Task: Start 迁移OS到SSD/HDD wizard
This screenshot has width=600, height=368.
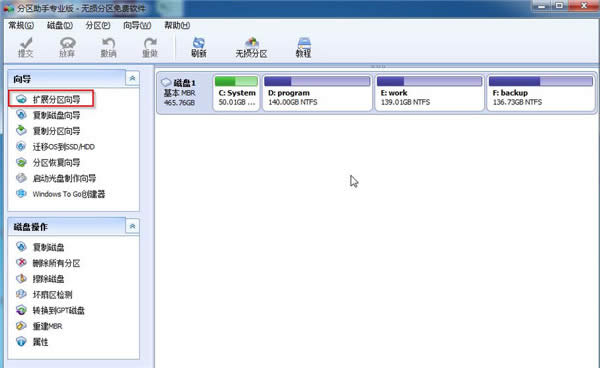Action: [64, 147]
